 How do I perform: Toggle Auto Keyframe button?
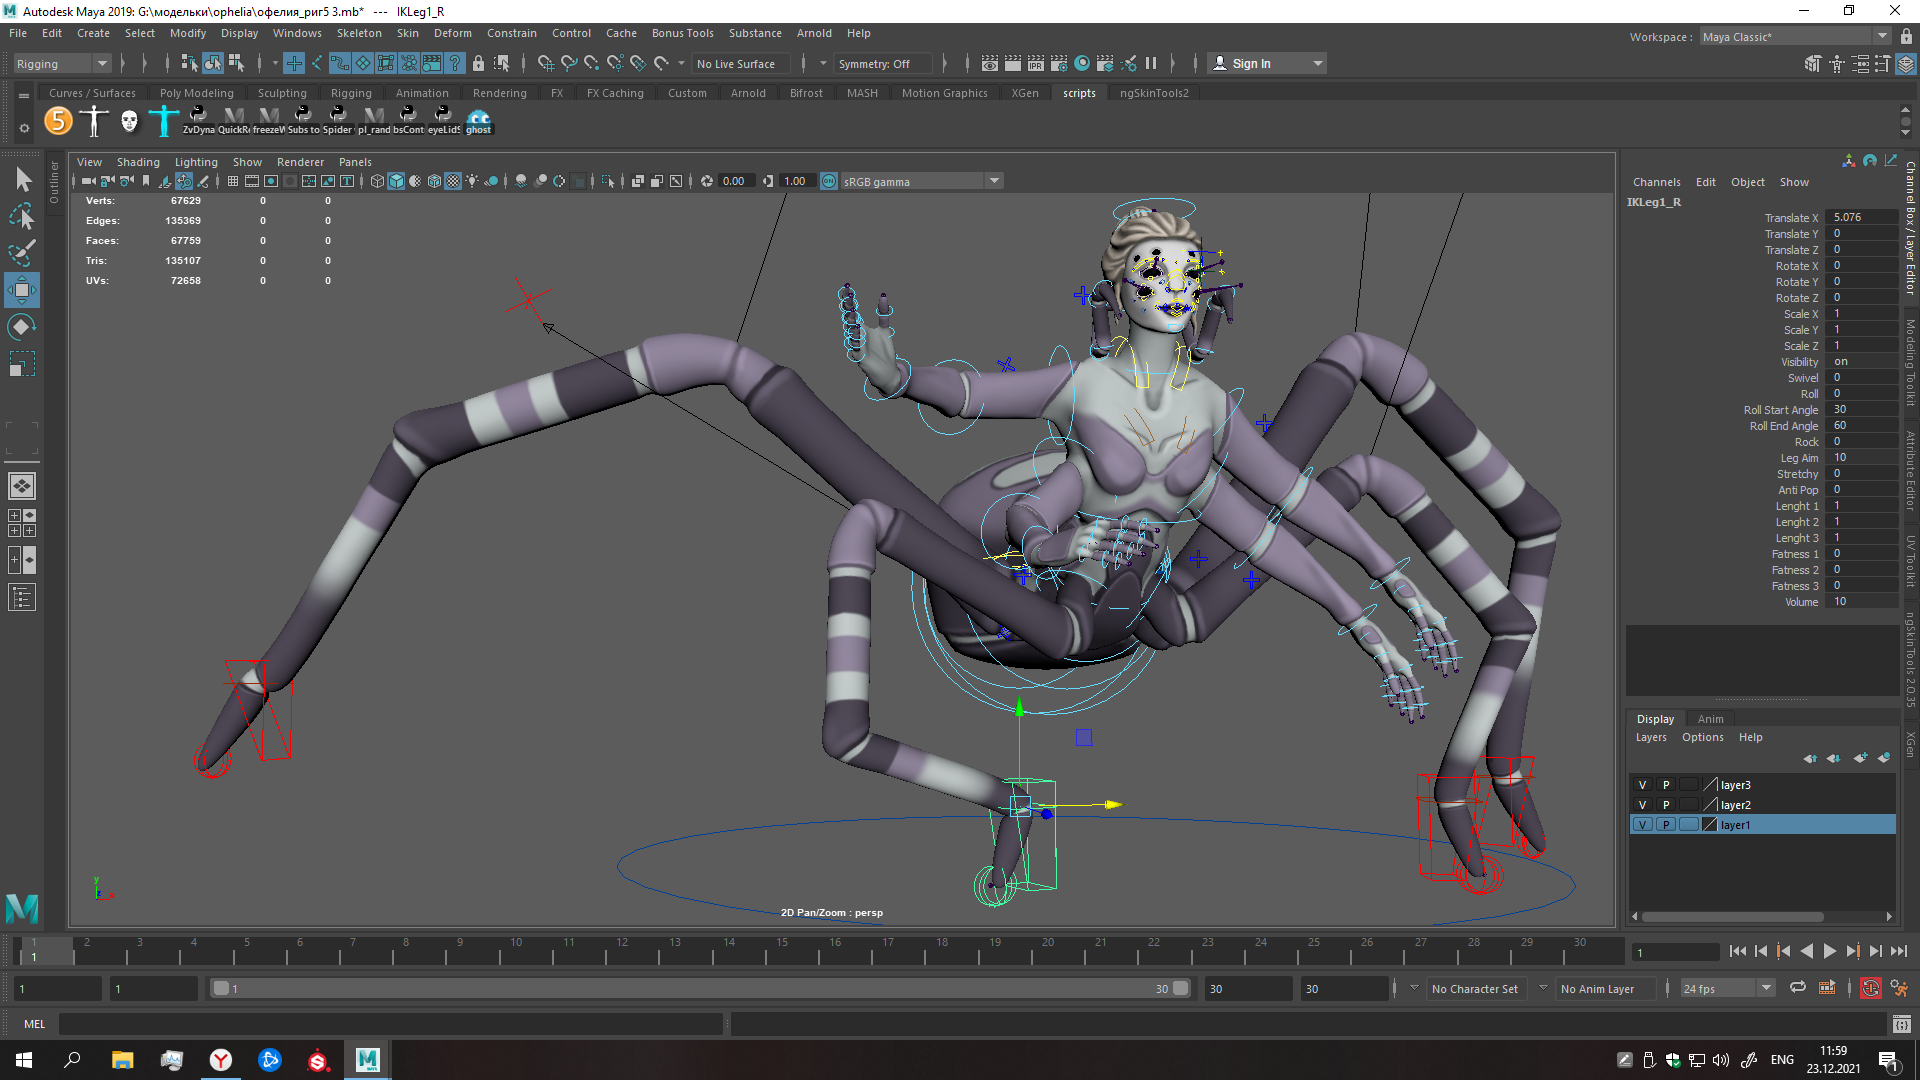click(x=1870, y=989)
